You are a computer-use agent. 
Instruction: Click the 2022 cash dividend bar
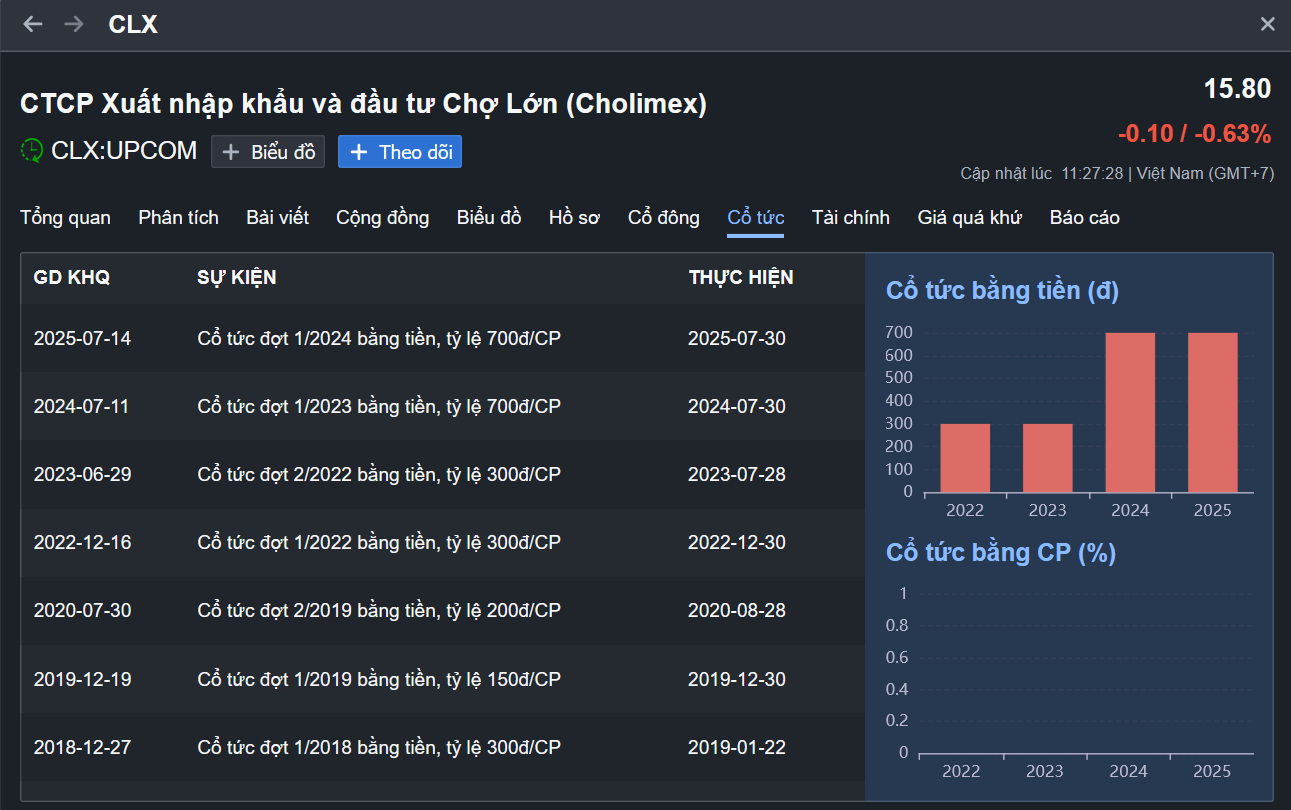(x=965, y=458)
